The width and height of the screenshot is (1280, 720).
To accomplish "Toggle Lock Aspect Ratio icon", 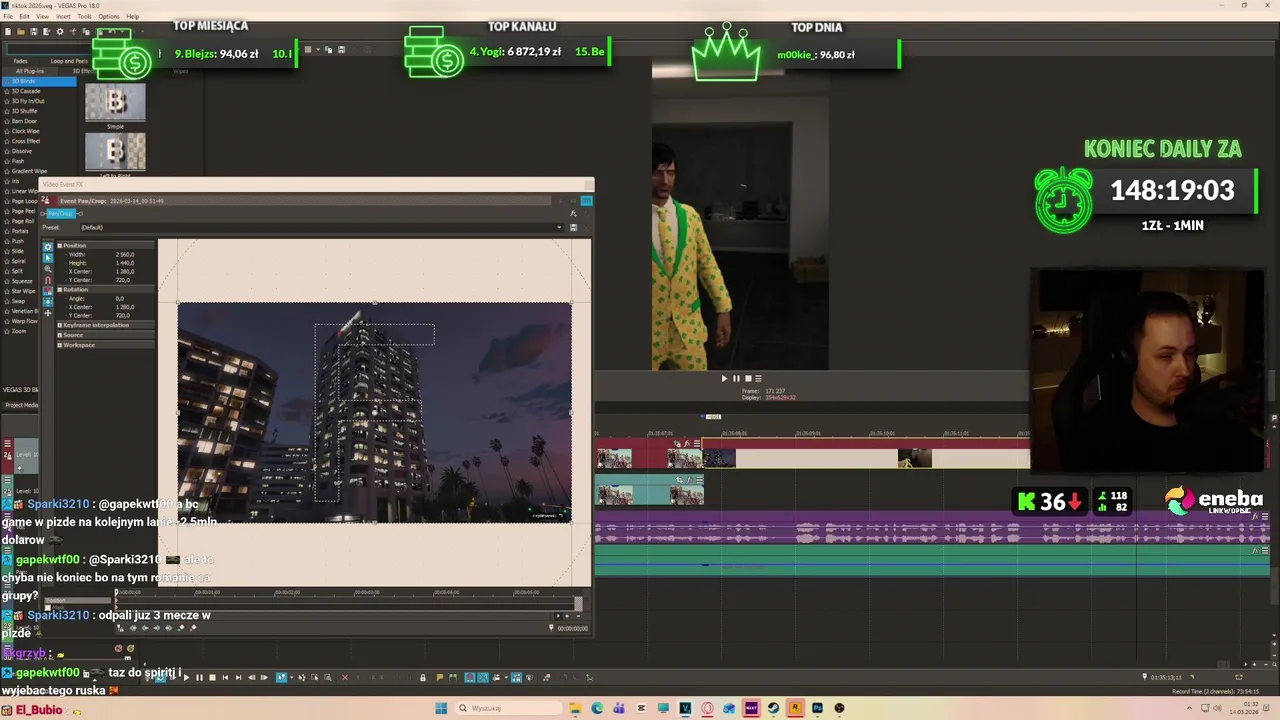I will pos(48,291).
